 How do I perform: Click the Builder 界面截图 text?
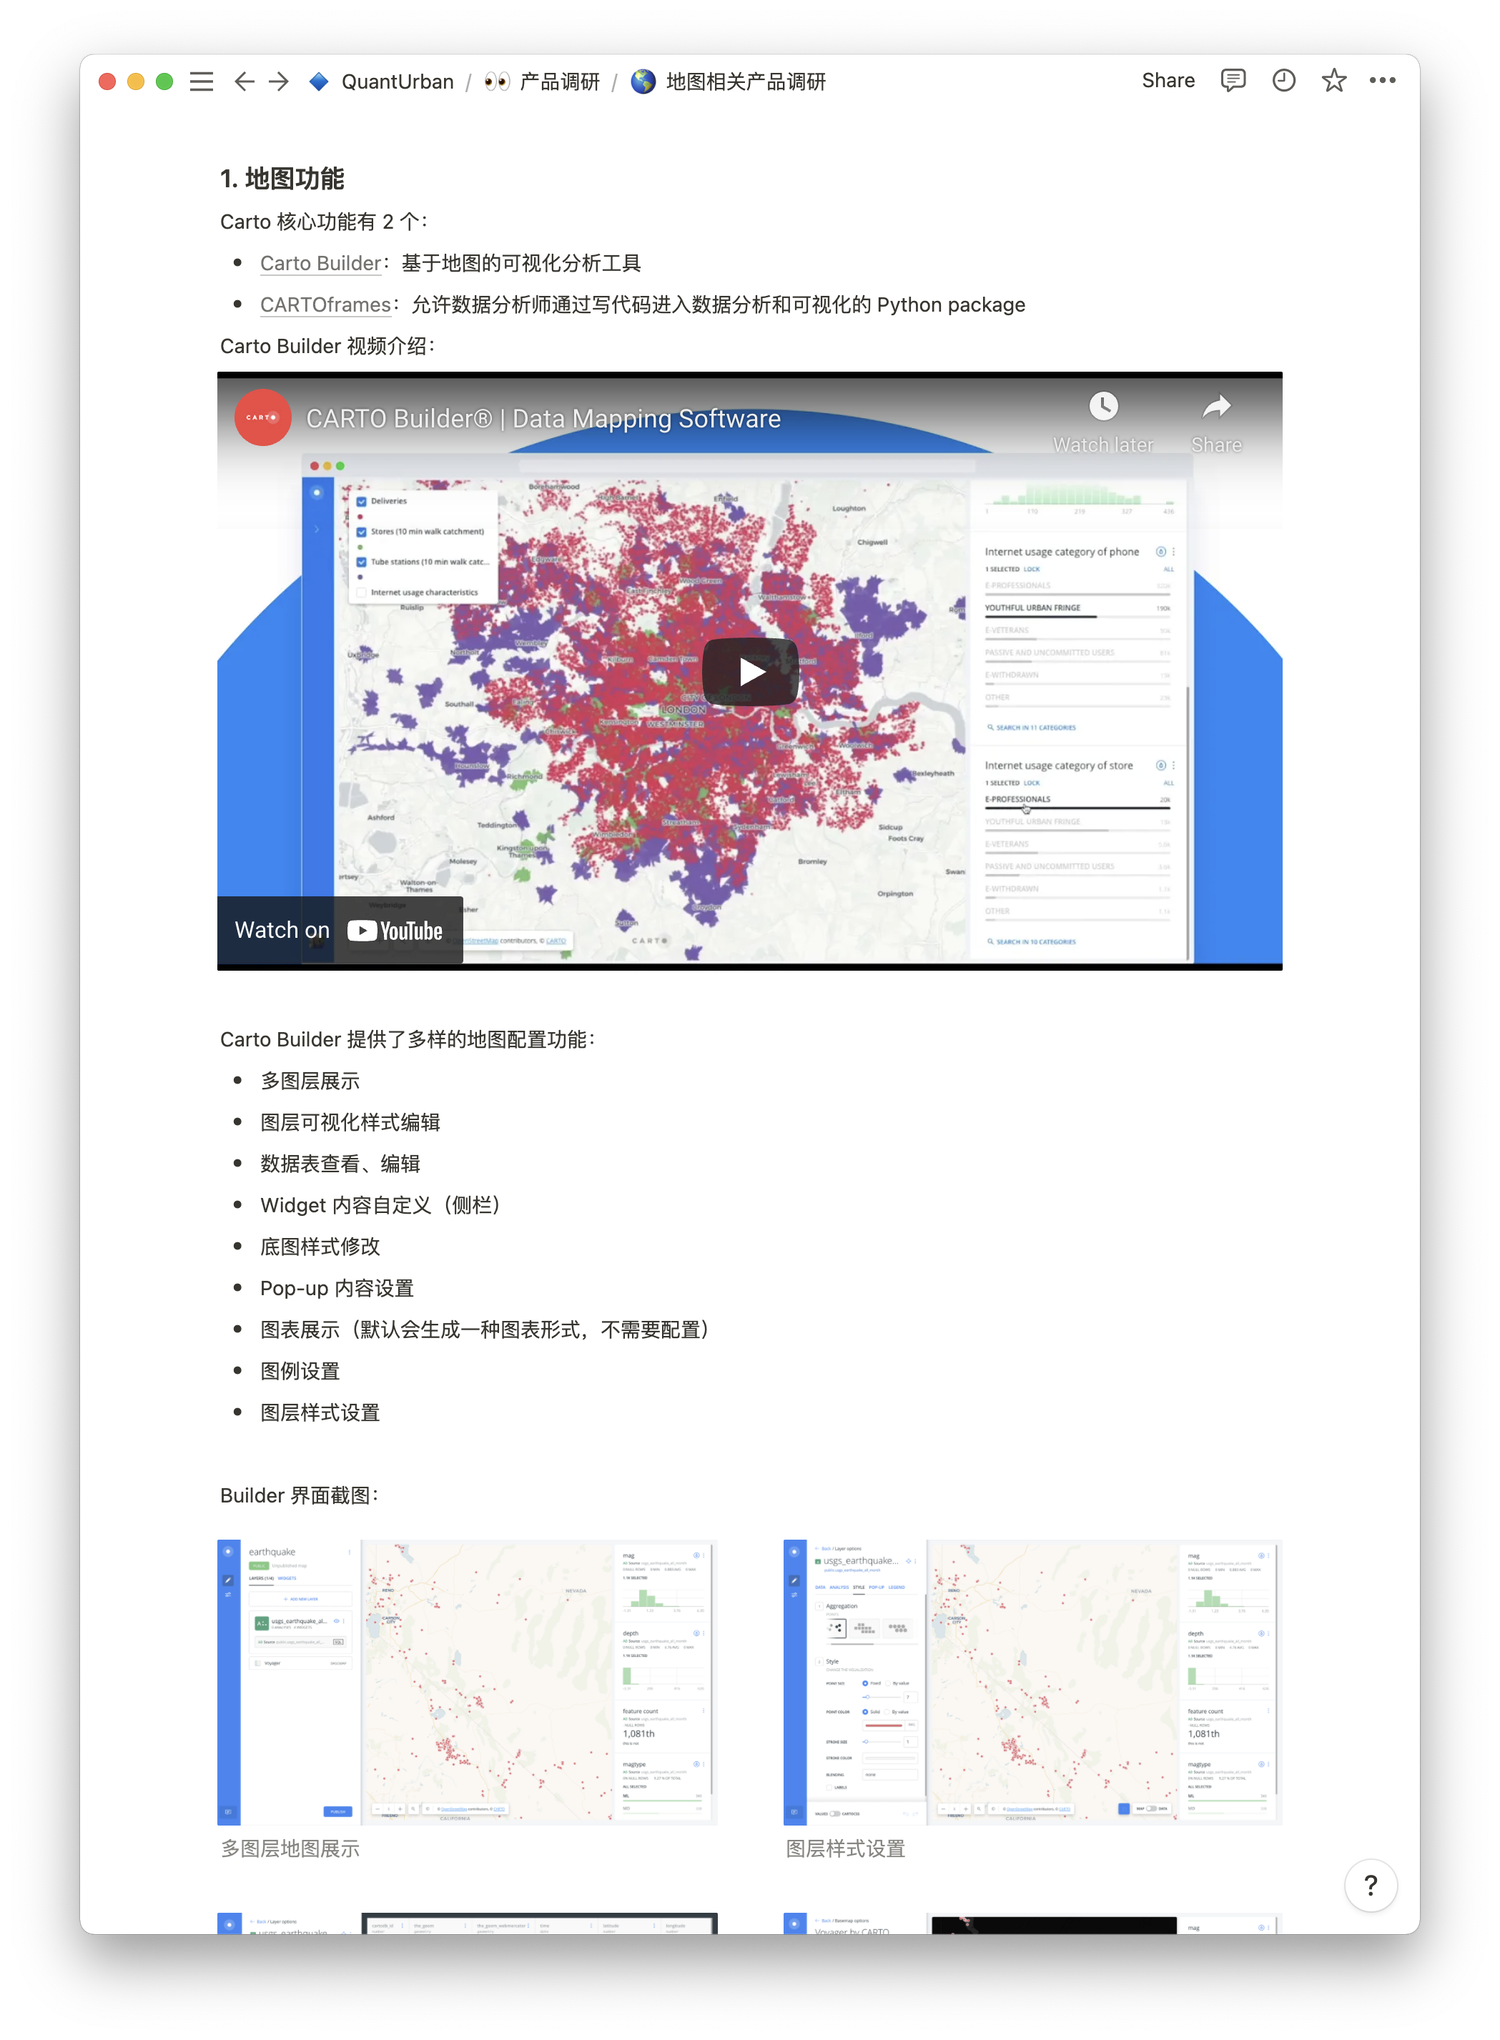(299, 1496)
